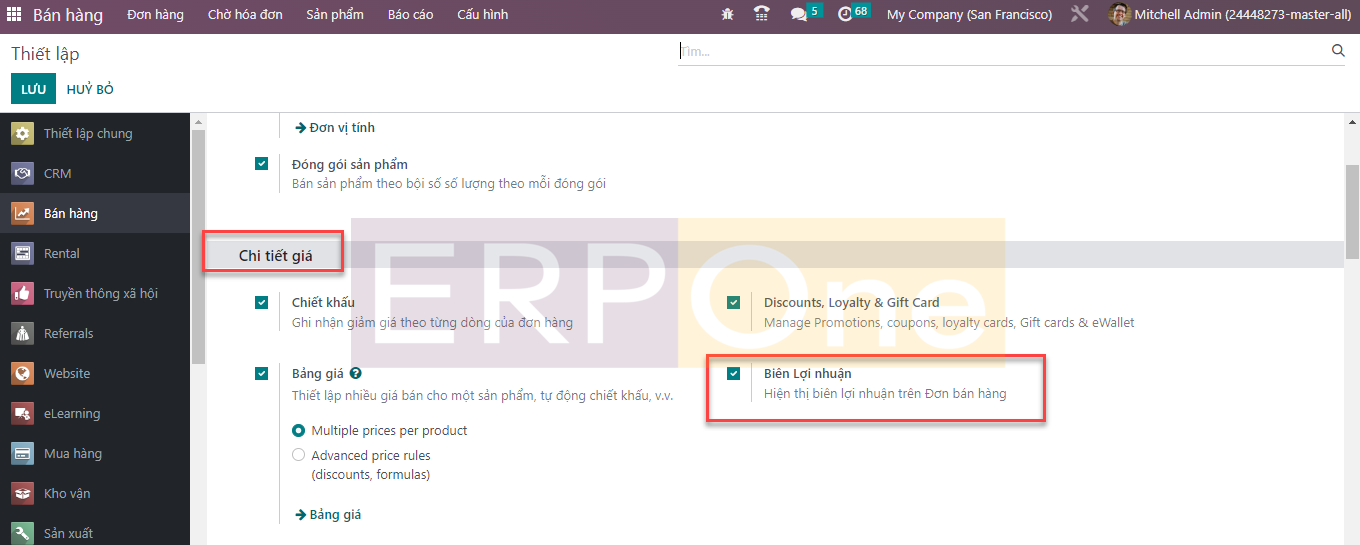This screenshot has width=1360, height=545.
Task: Click the LƯU save button
Action: click(33, 89)
